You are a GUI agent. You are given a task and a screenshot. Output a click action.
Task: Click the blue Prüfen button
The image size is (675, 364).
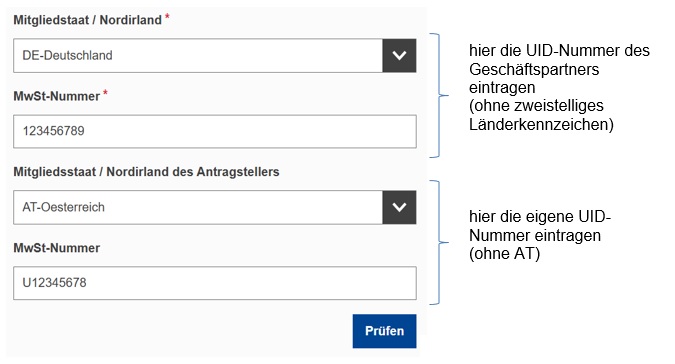pos(384,331)
